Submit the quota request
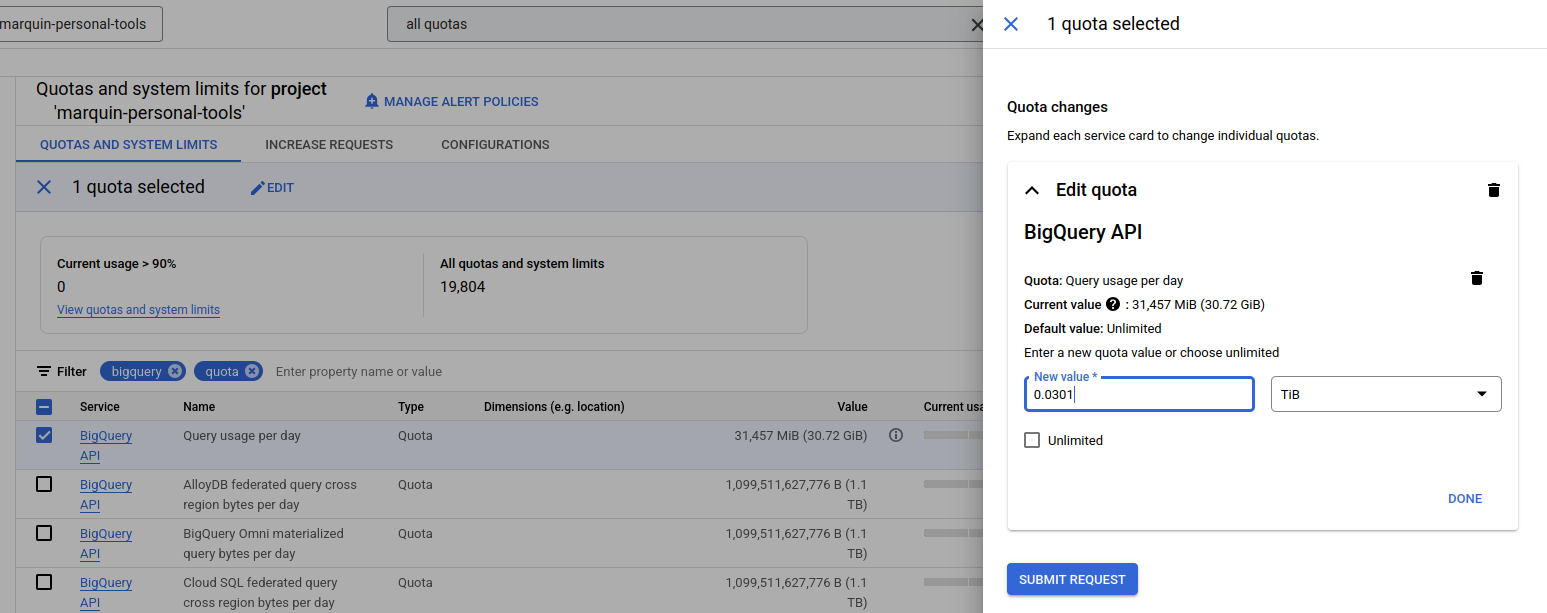 point(1072,580)
